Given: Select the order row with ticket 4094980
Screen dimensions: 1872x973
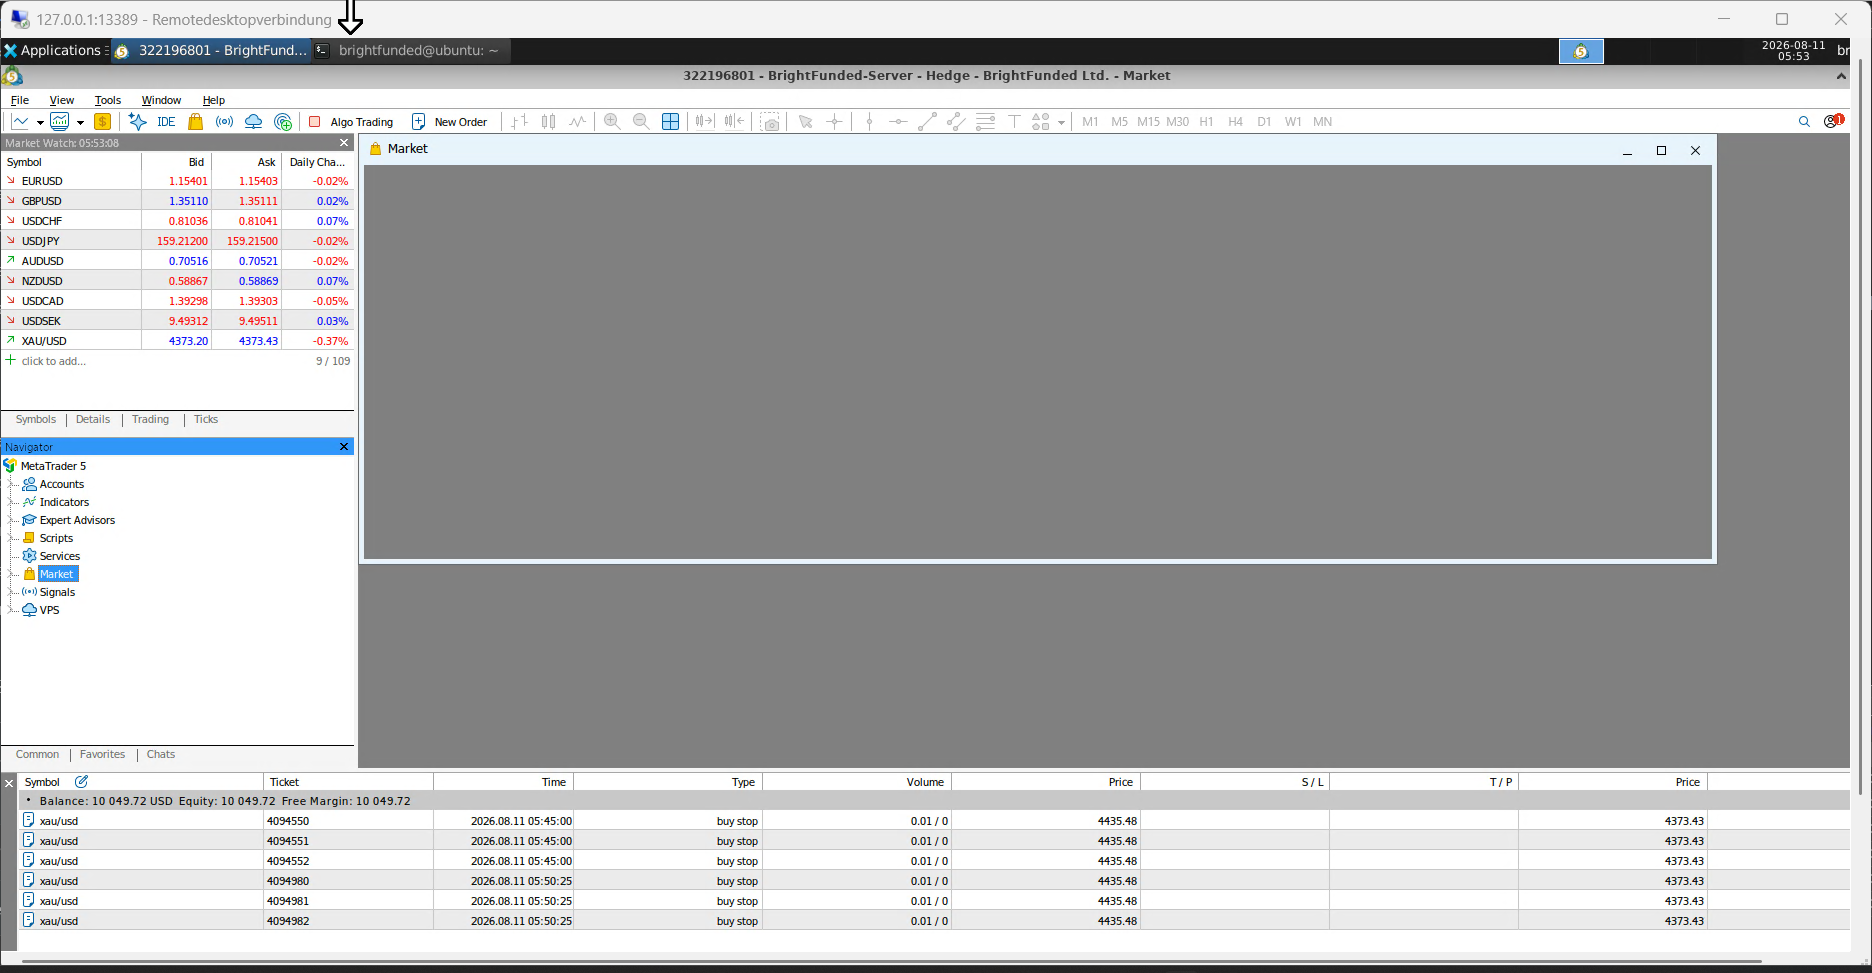Looking at the screenshot, I should pyautogui.click(x=934, y=881).
